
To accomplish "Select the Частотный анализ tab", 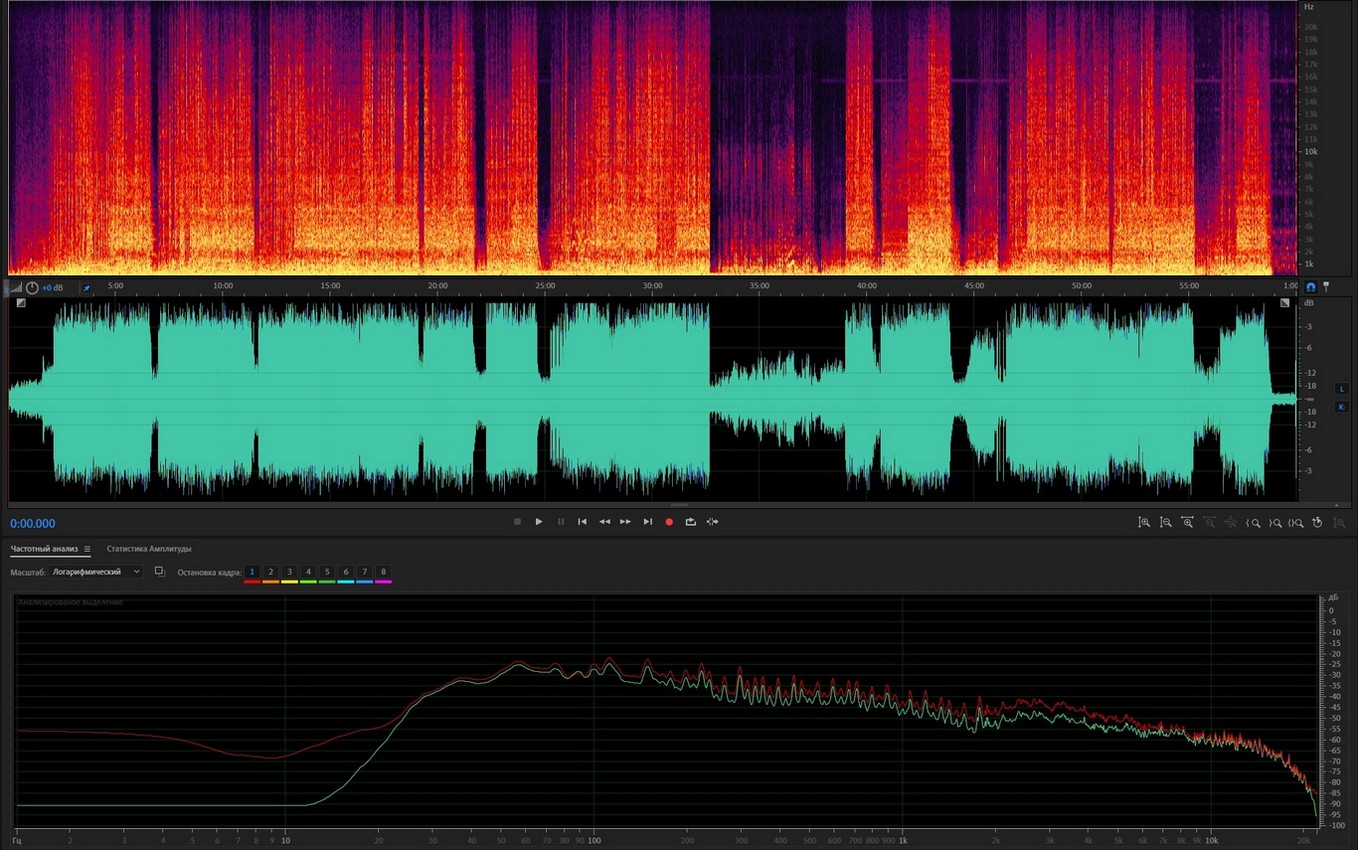I will (x=44, y=549).
